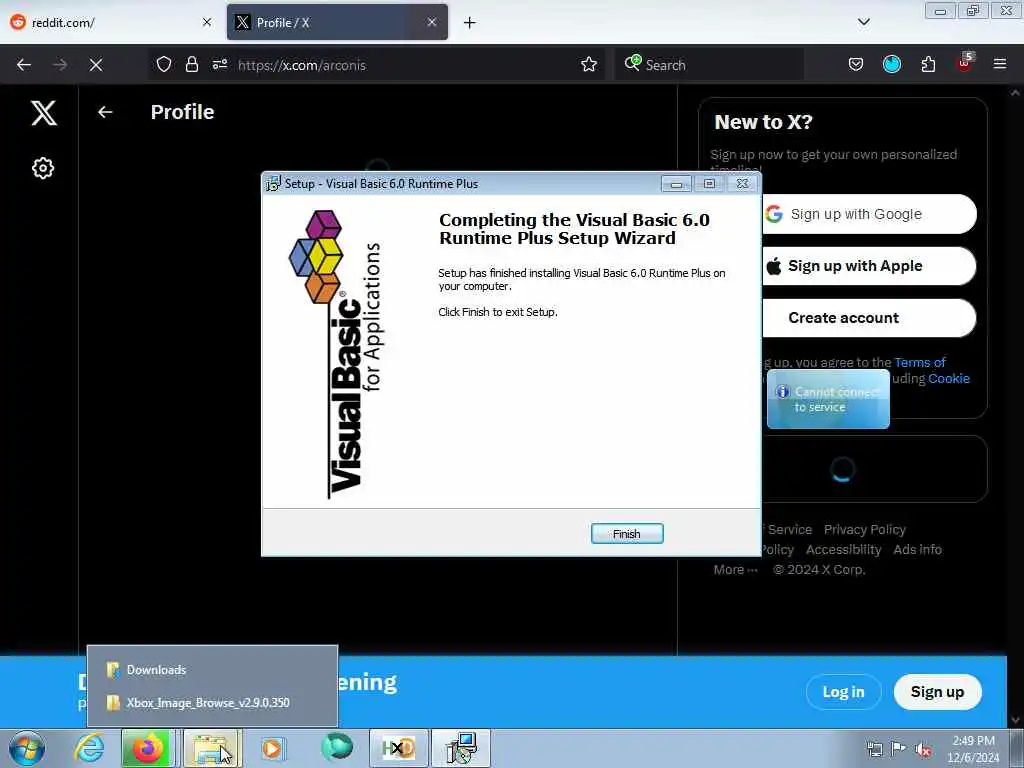This screenshot has height=768, width=1024.
Task: Open the Ads info footer link
Action: tap(917, 550)
